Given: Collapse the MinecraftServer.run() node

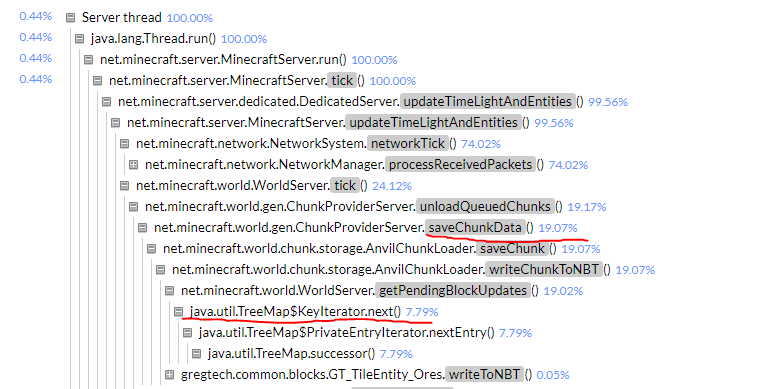Looking at the screenshot, I should (88, 60).
